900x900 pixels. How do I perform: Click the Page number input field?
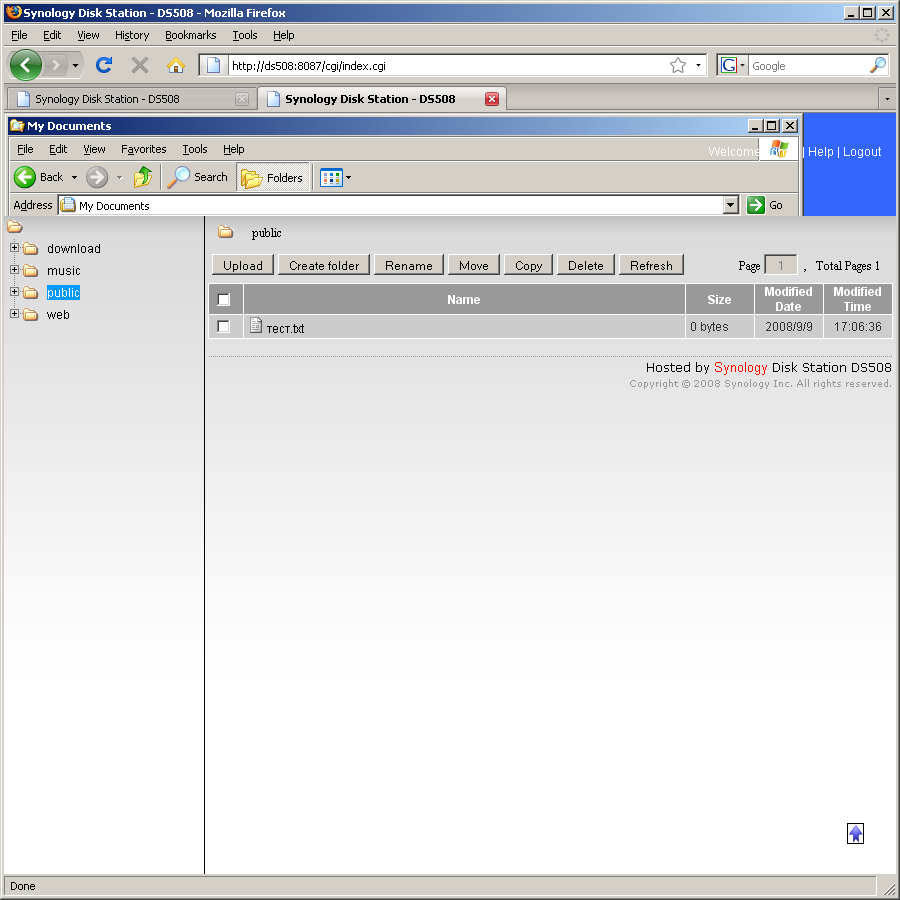point(781,265)
